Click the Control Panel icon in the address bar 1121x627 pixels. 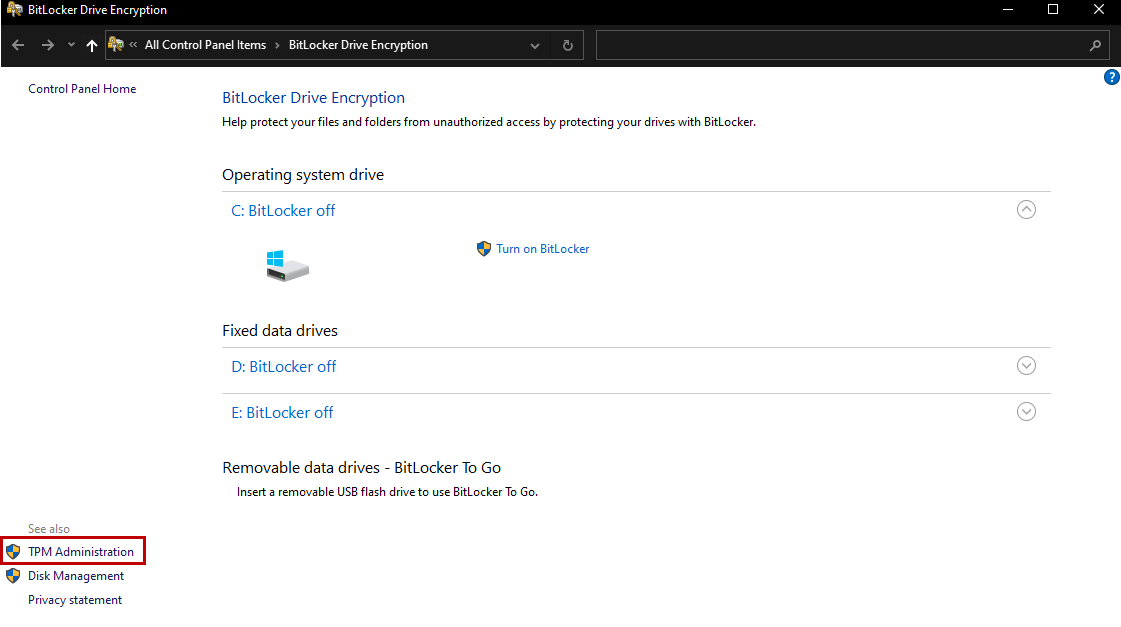click(x=116, y=44)
